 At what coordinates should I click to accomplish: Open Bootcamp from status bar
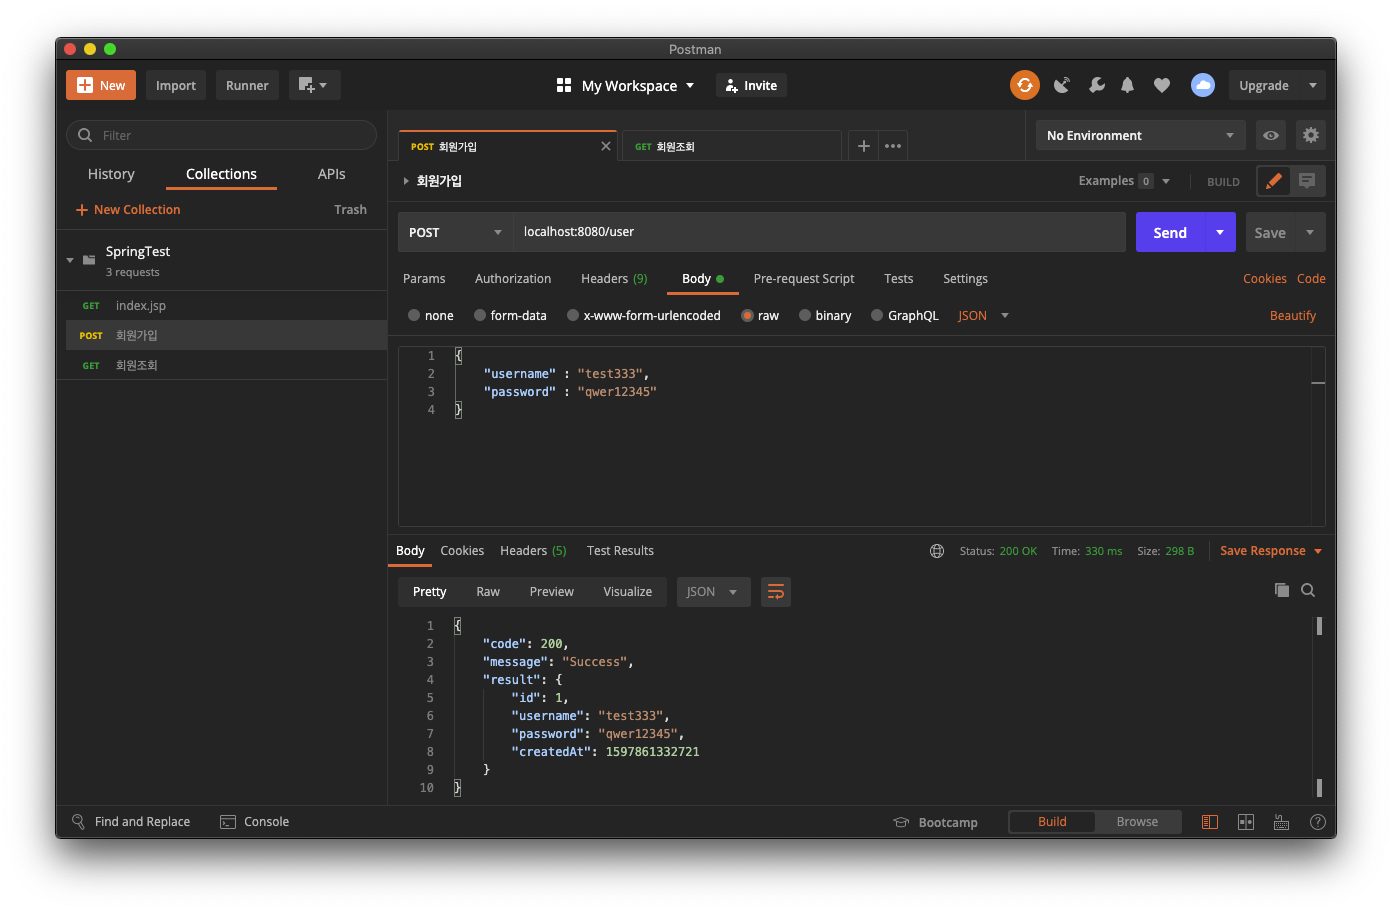pyautogui.click(x=936, y=822)
